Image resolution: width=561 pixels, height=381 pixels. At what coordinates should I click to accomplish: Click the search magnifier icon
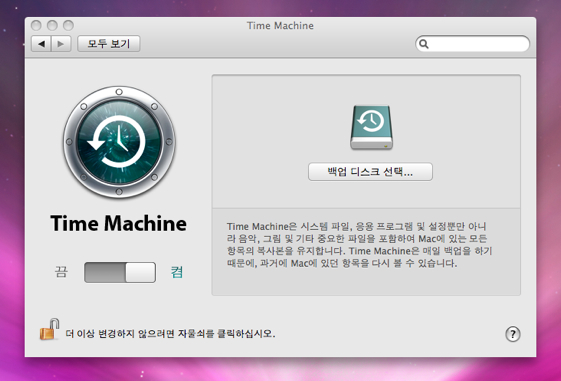[x=424, y=44]
